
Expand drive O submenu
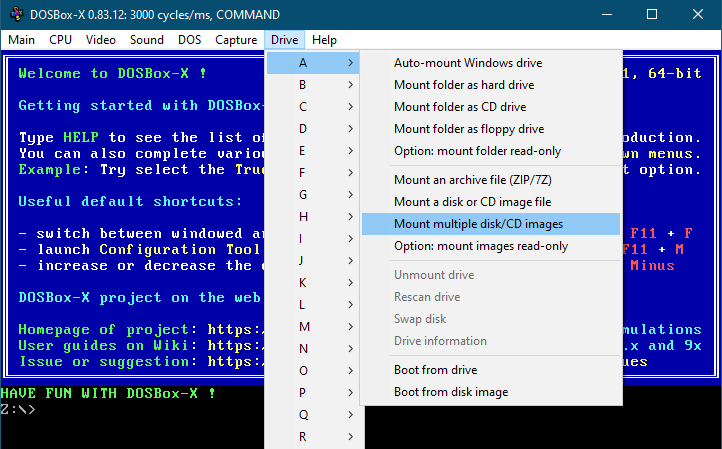[313, 371]
